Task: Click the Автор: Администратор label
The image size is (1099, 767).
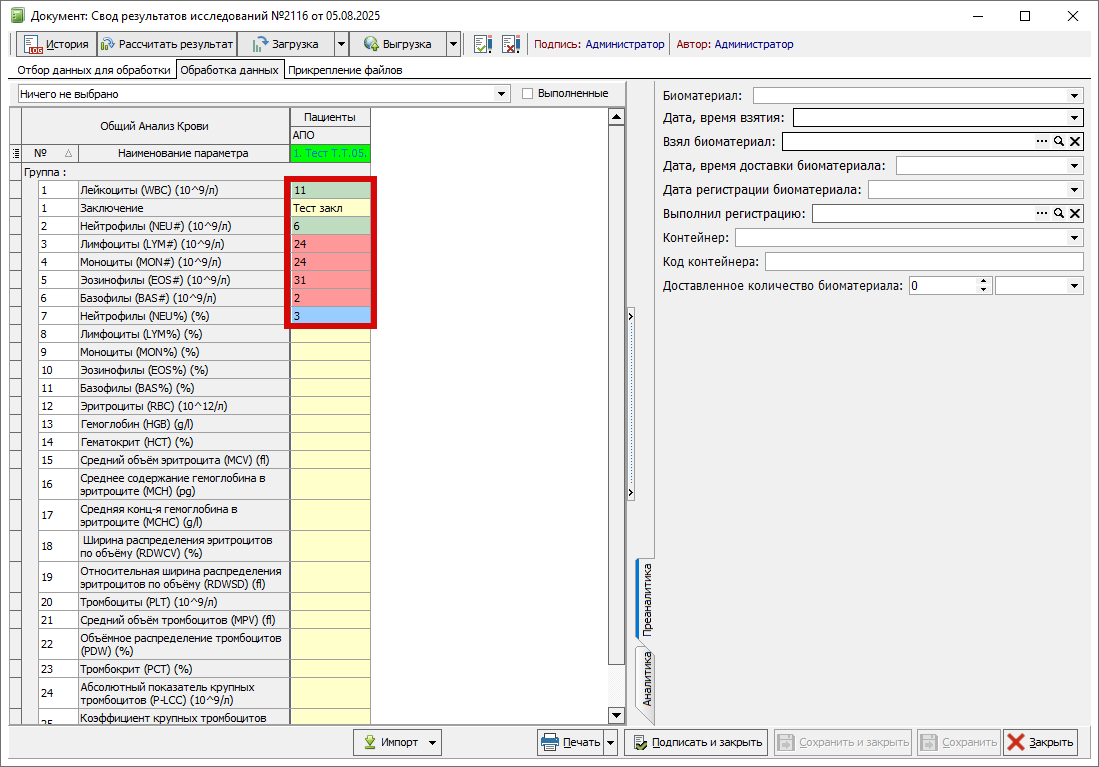Action: point(735,44)
